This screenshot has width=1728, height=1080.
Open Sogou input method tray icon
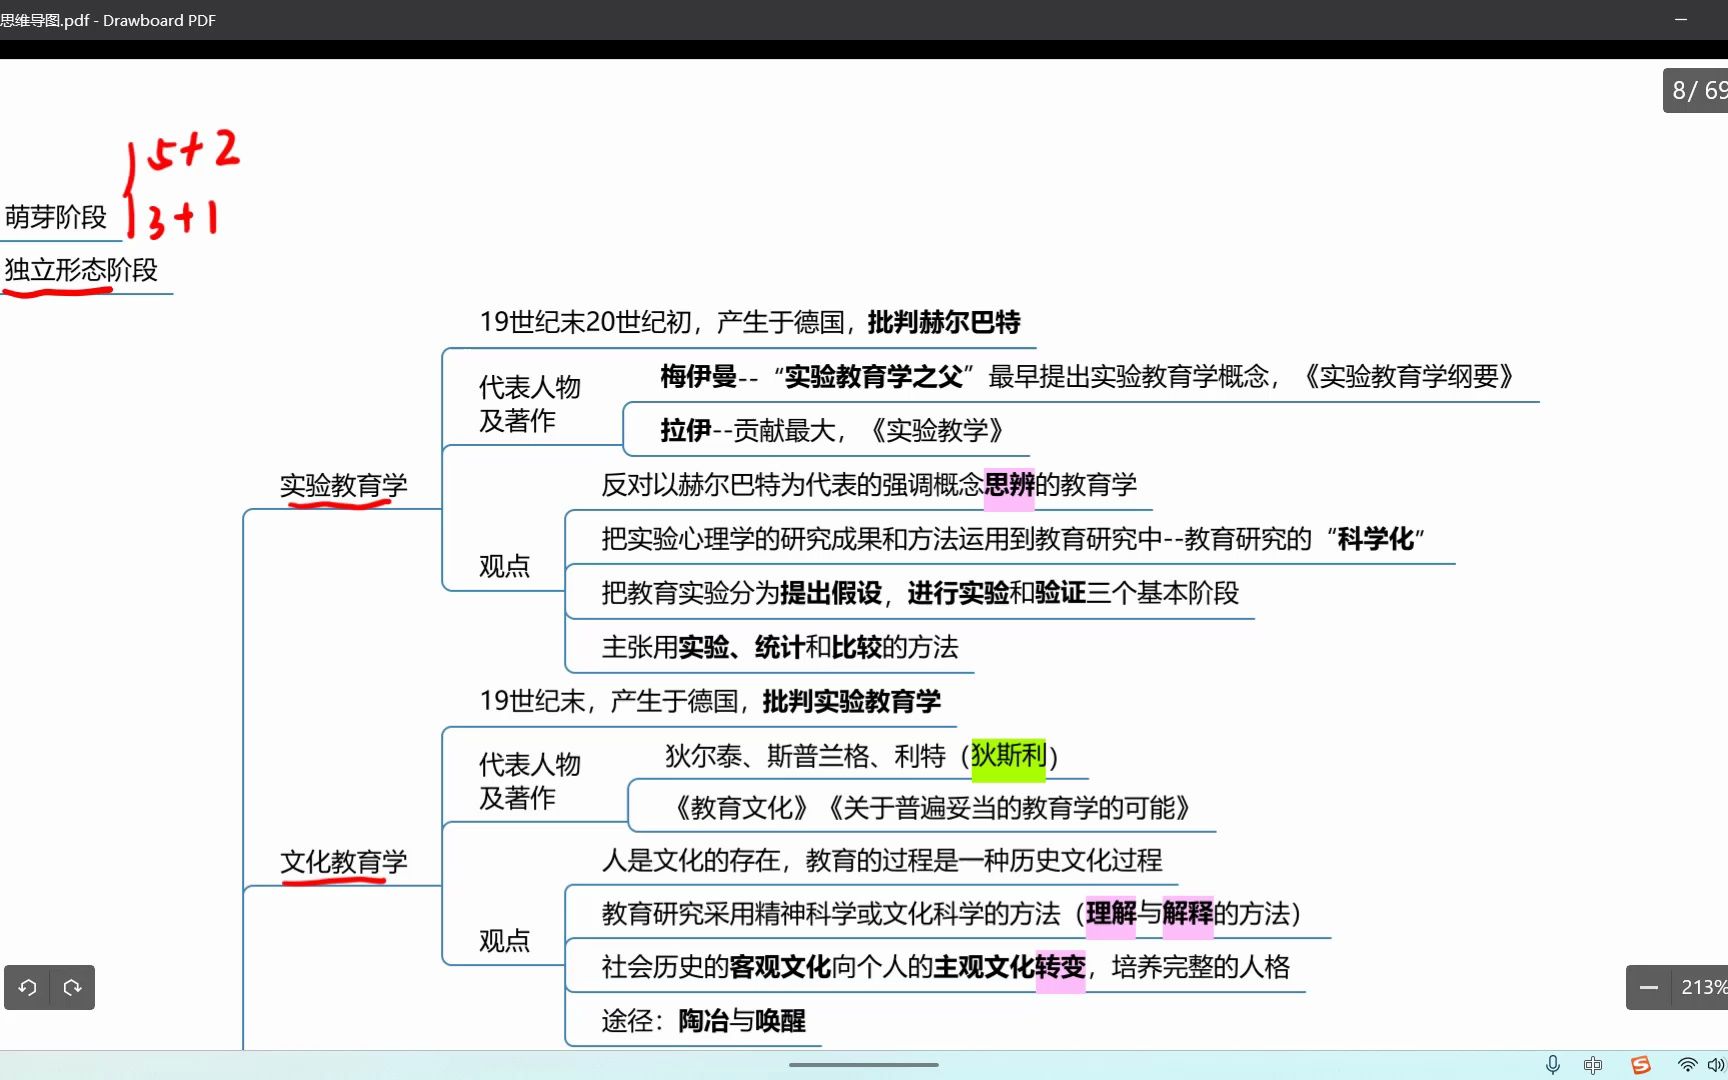coord(1640,1065)
